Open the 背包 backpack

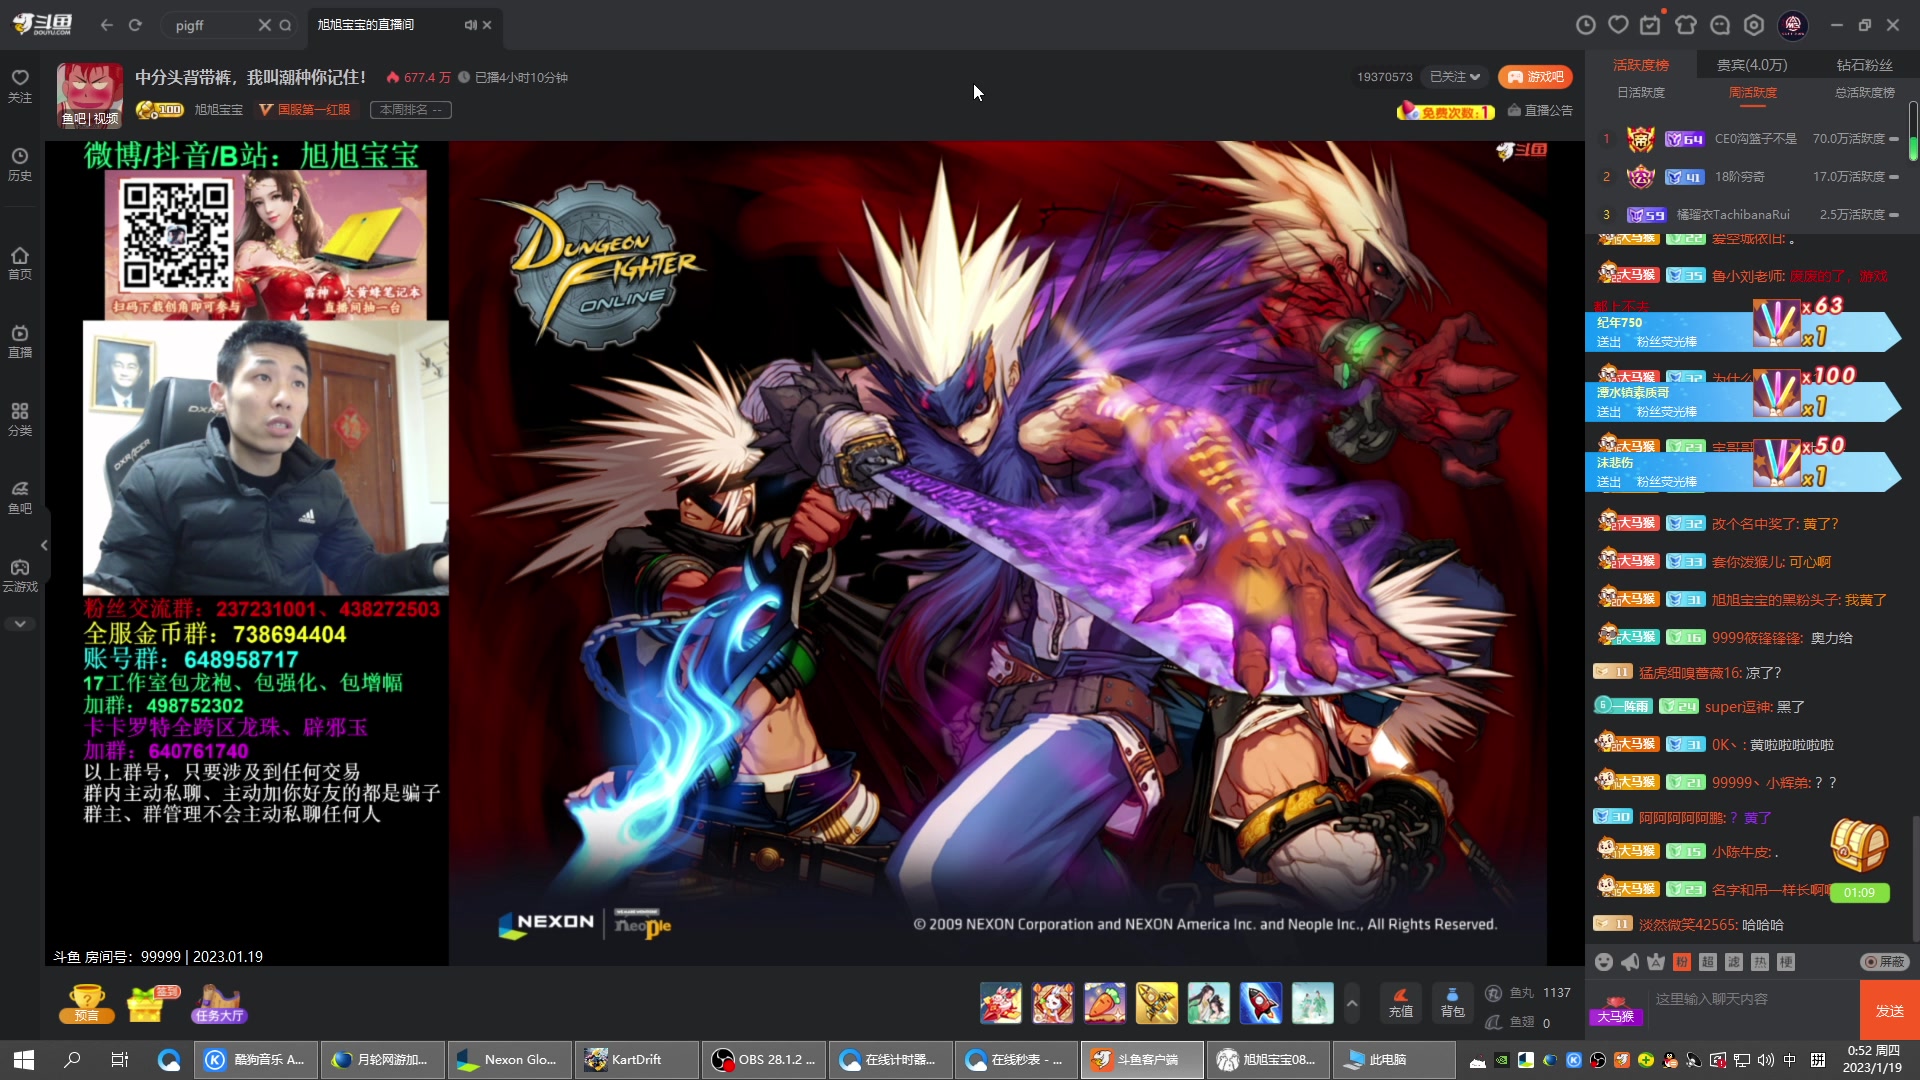coord(1452,1003)
